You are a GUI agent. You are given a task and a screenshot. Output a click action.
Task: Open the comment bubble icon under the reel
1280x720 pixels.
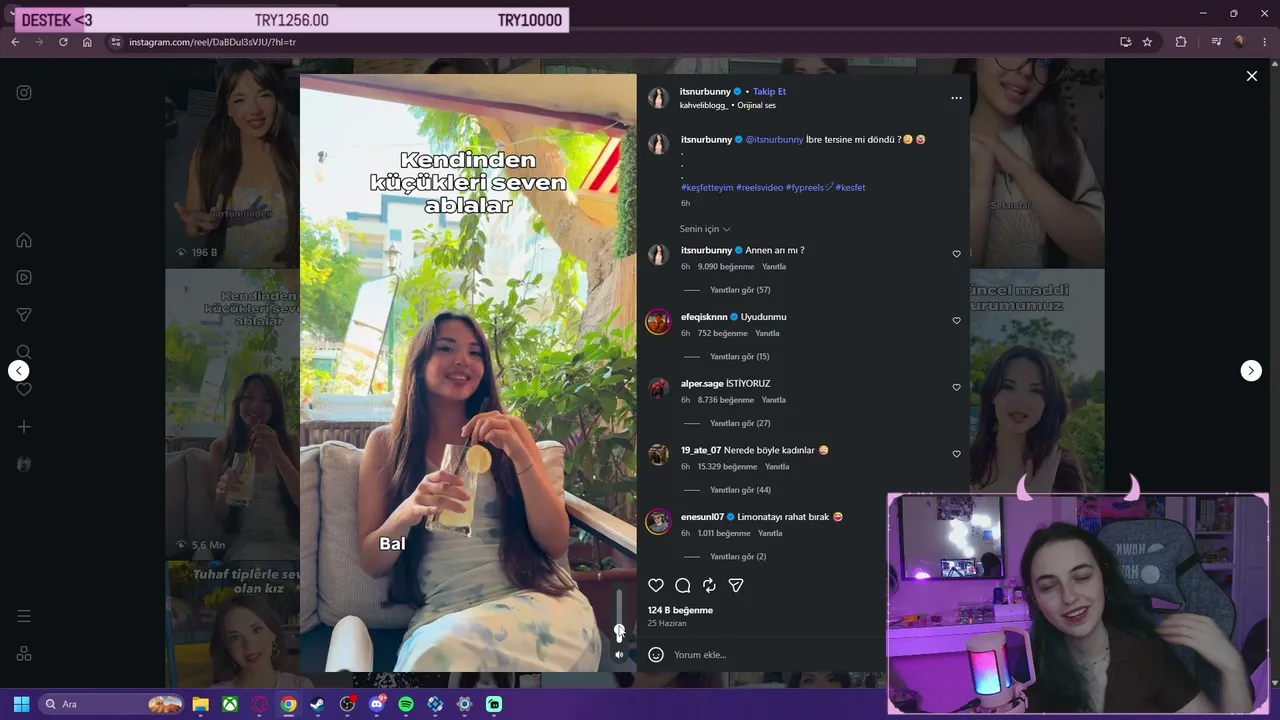(683, 585)
